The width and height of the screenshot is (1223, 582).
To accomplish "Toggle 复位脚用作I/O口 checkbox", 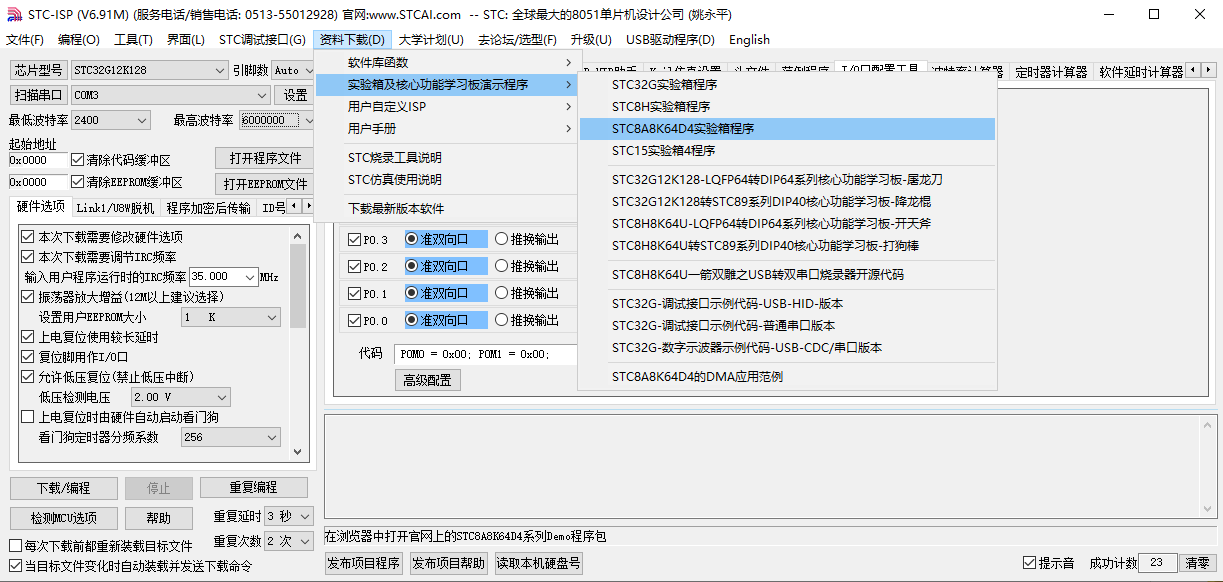I will pyautogui.click(x=75, y=357).
